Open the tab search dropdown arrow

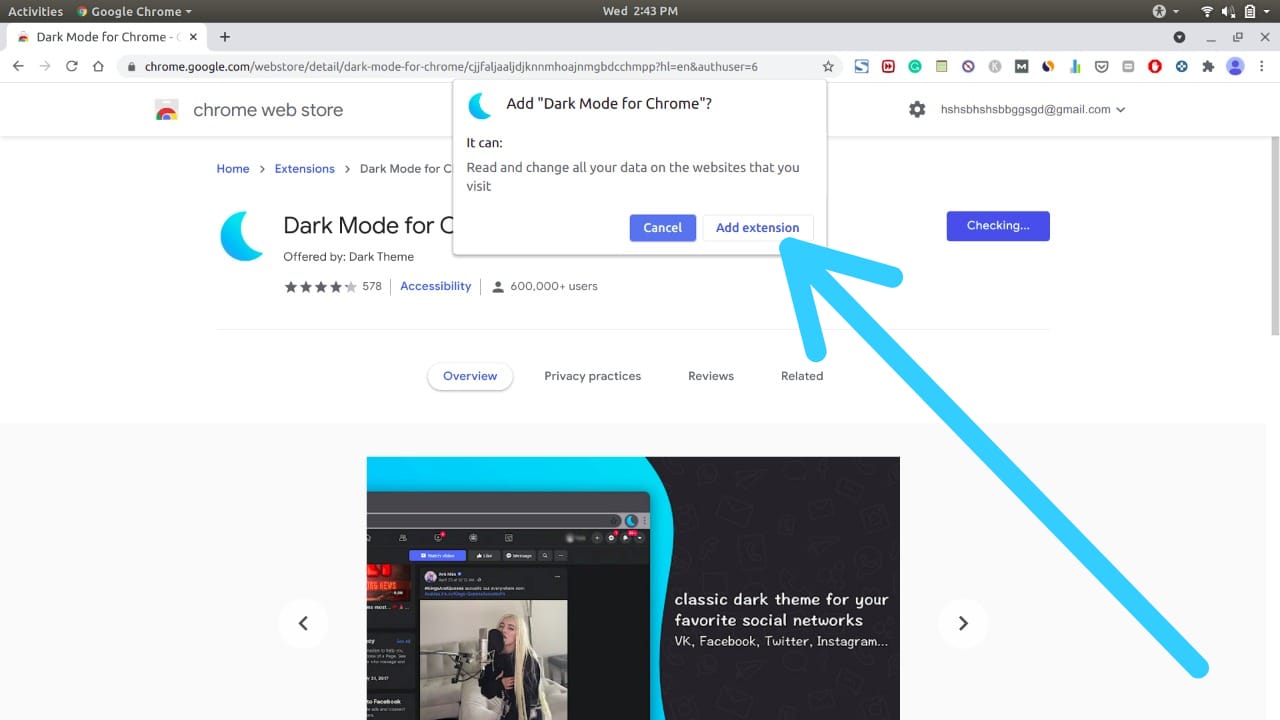click(x=1179, y=37)
